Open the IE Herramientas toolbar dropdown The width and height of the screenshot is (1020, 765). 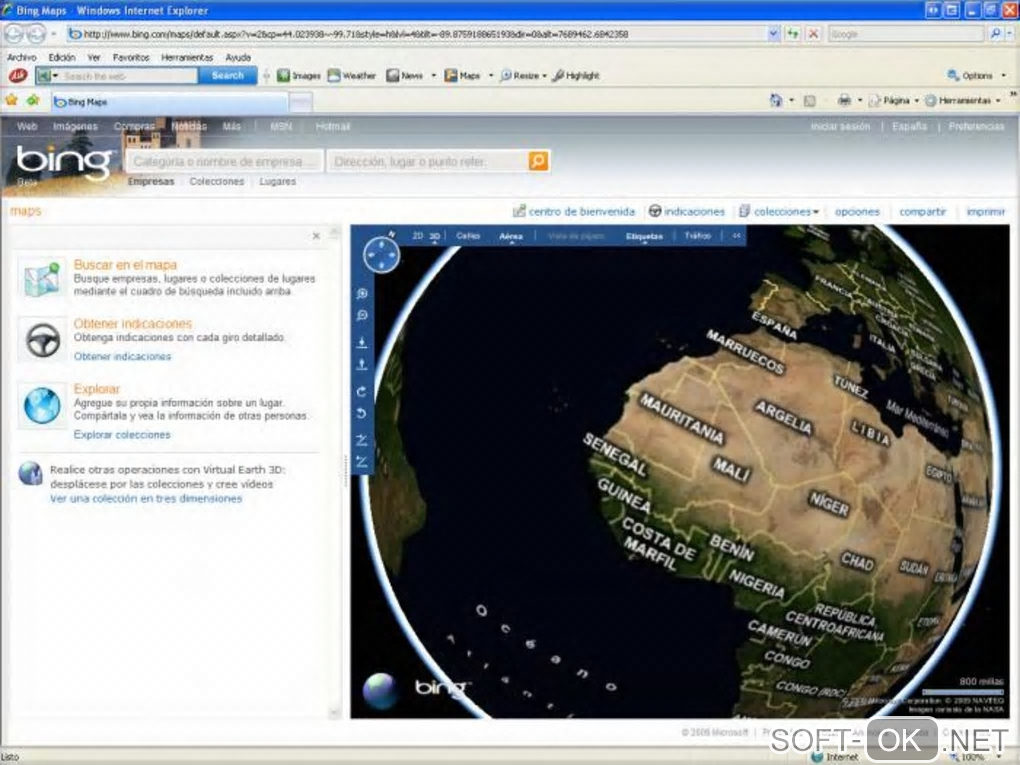pyautogui.click(x=963, y=100)
